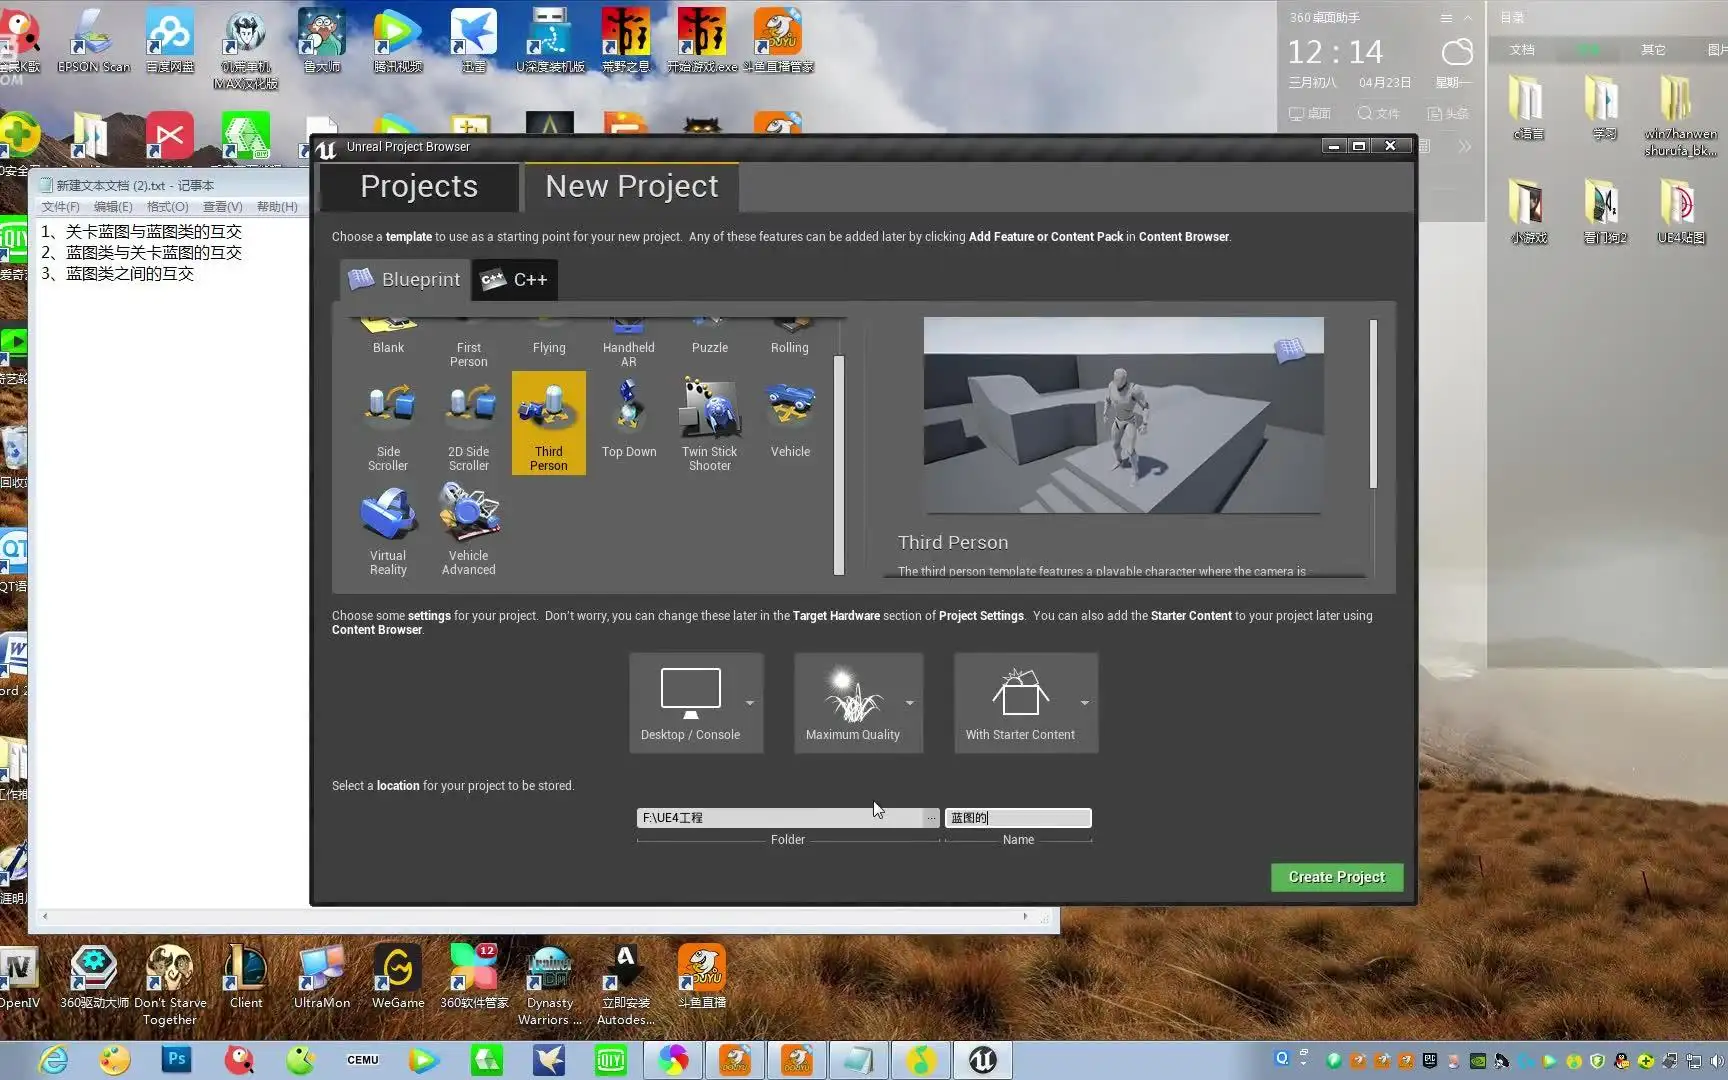Open the 斗鱼直播 desktop shortcut
This screenshot has height=1080, width=1728.
tap(701, 977)
